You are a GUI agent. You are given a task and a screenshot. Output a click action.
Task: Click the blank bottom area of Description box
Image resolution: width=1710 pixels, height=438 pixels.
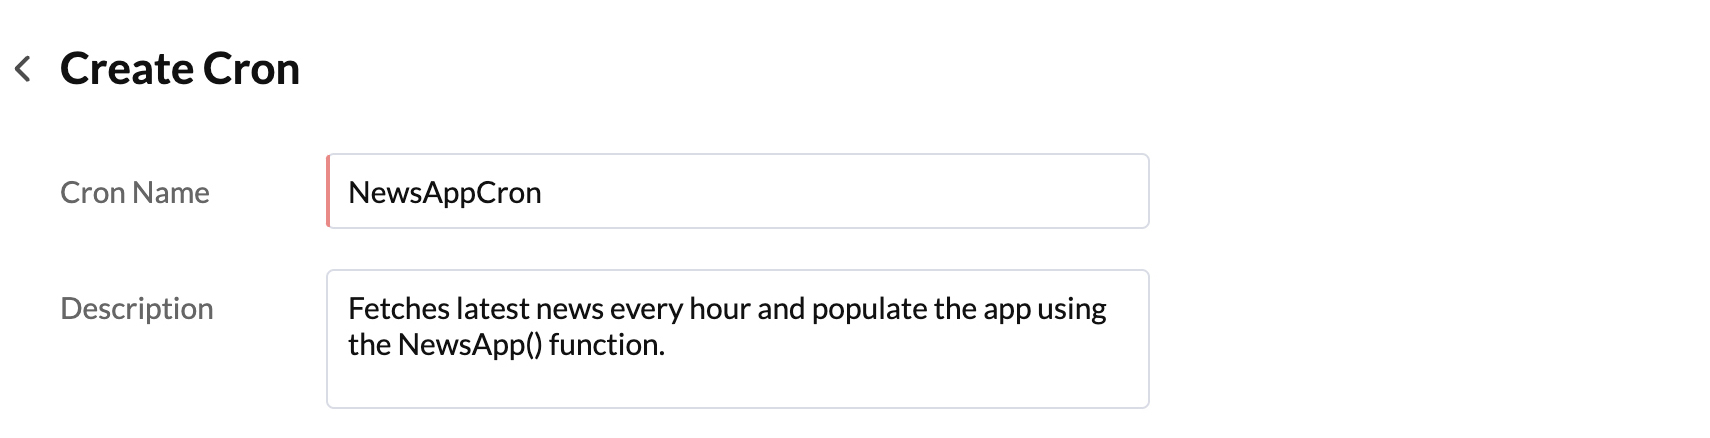coord(738,387)
